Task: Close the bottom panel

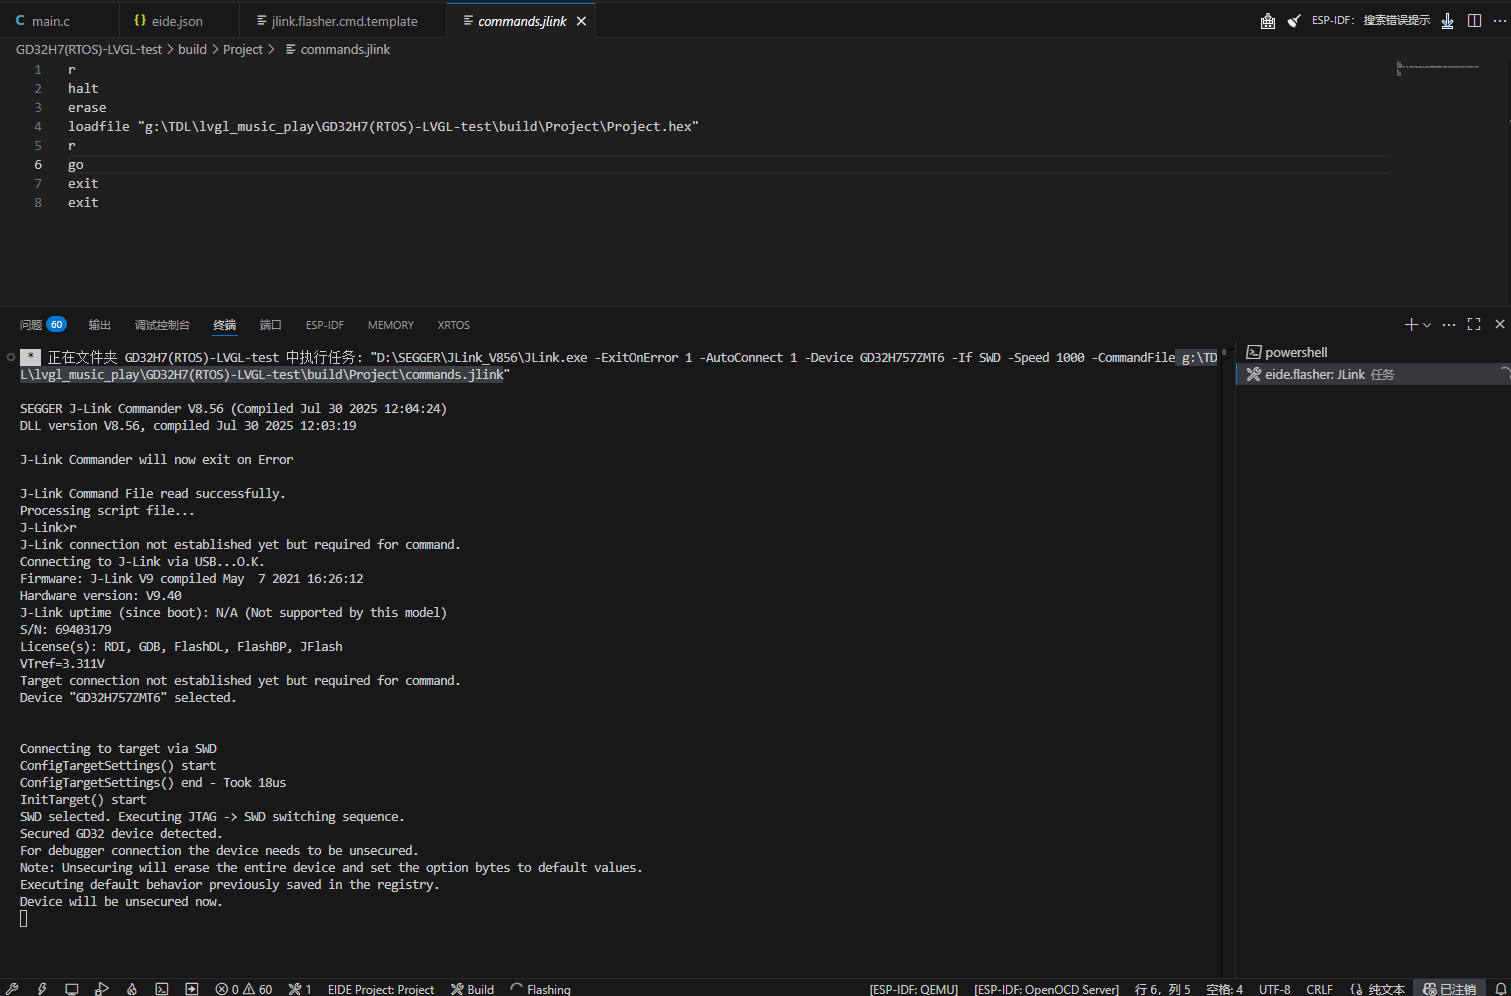Action: 1499,324
